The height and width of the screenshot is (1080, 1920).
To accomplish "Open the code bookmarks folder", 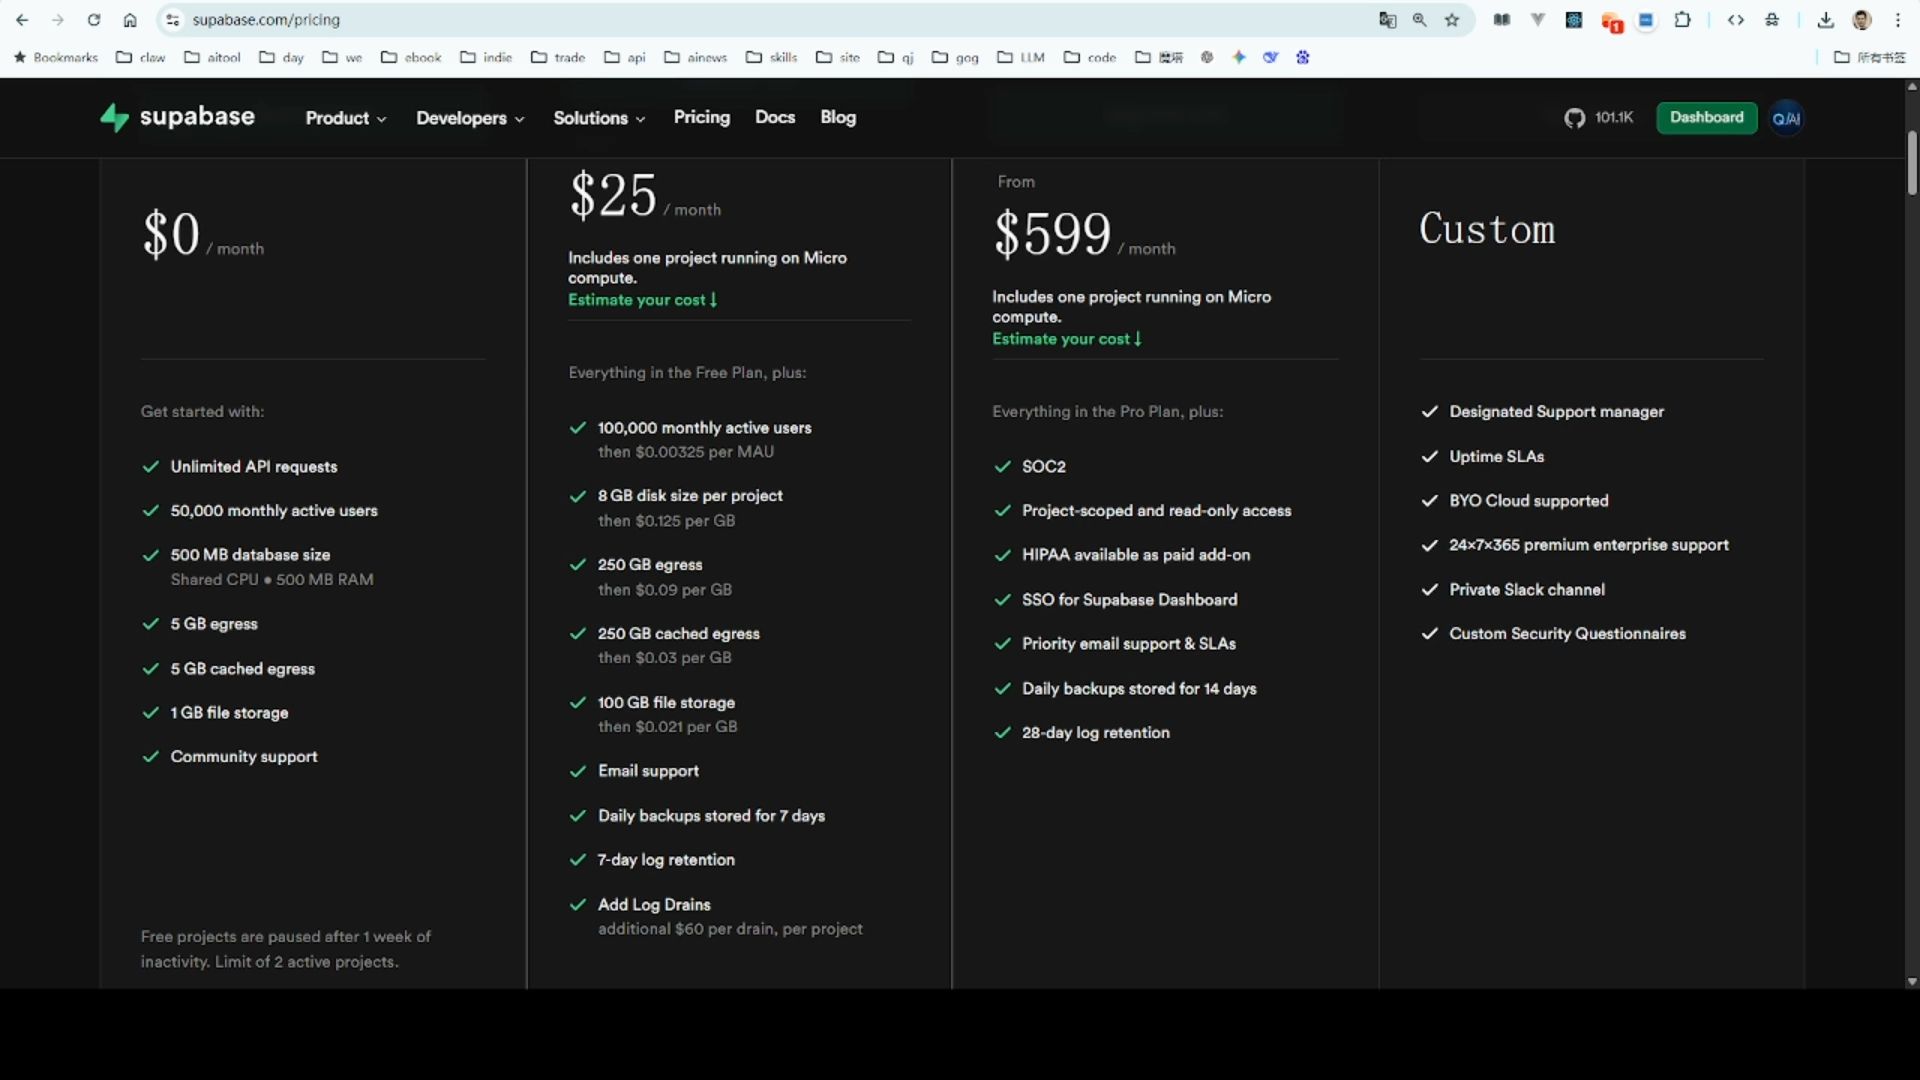I will click(1090, 57).
